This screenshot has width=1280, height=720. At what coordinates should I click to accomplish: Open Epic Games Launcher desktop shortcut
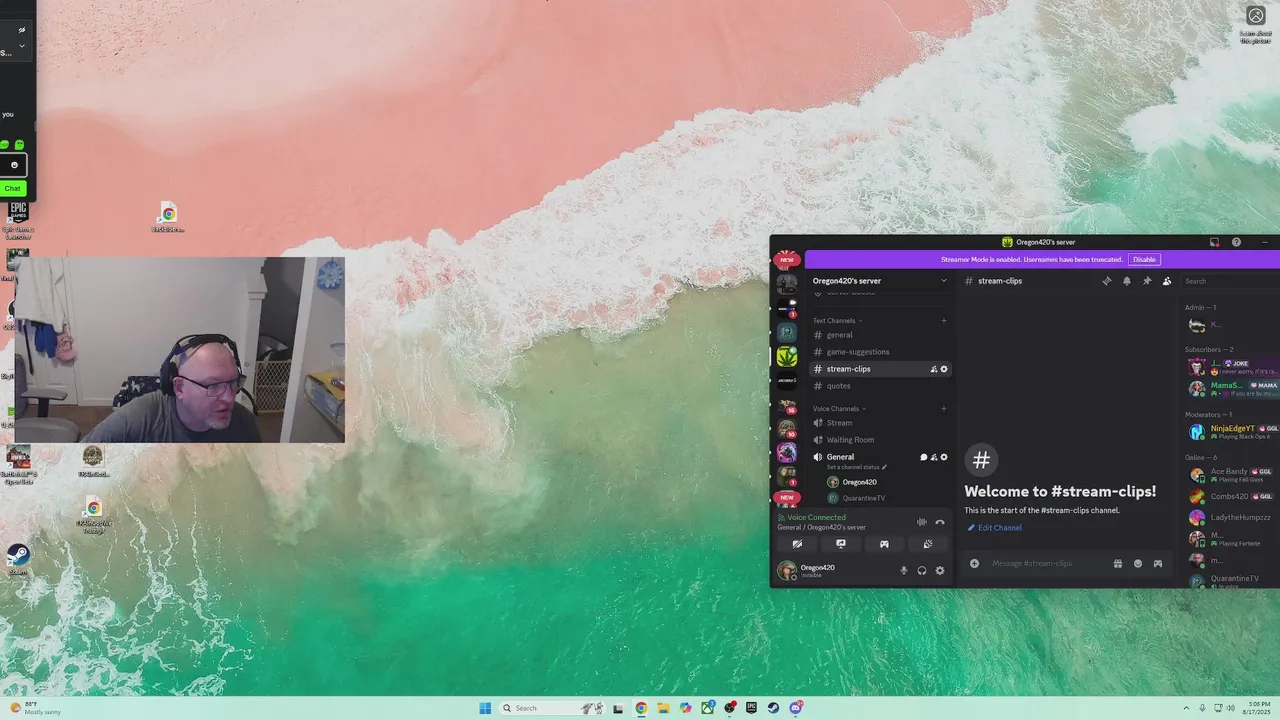click(x=18, y=220)
